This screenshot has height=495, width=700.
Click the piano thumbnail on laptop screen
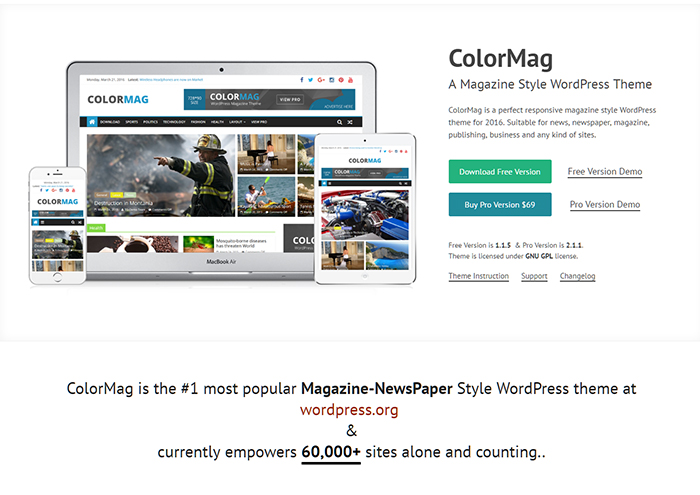[x=266, y=154]
